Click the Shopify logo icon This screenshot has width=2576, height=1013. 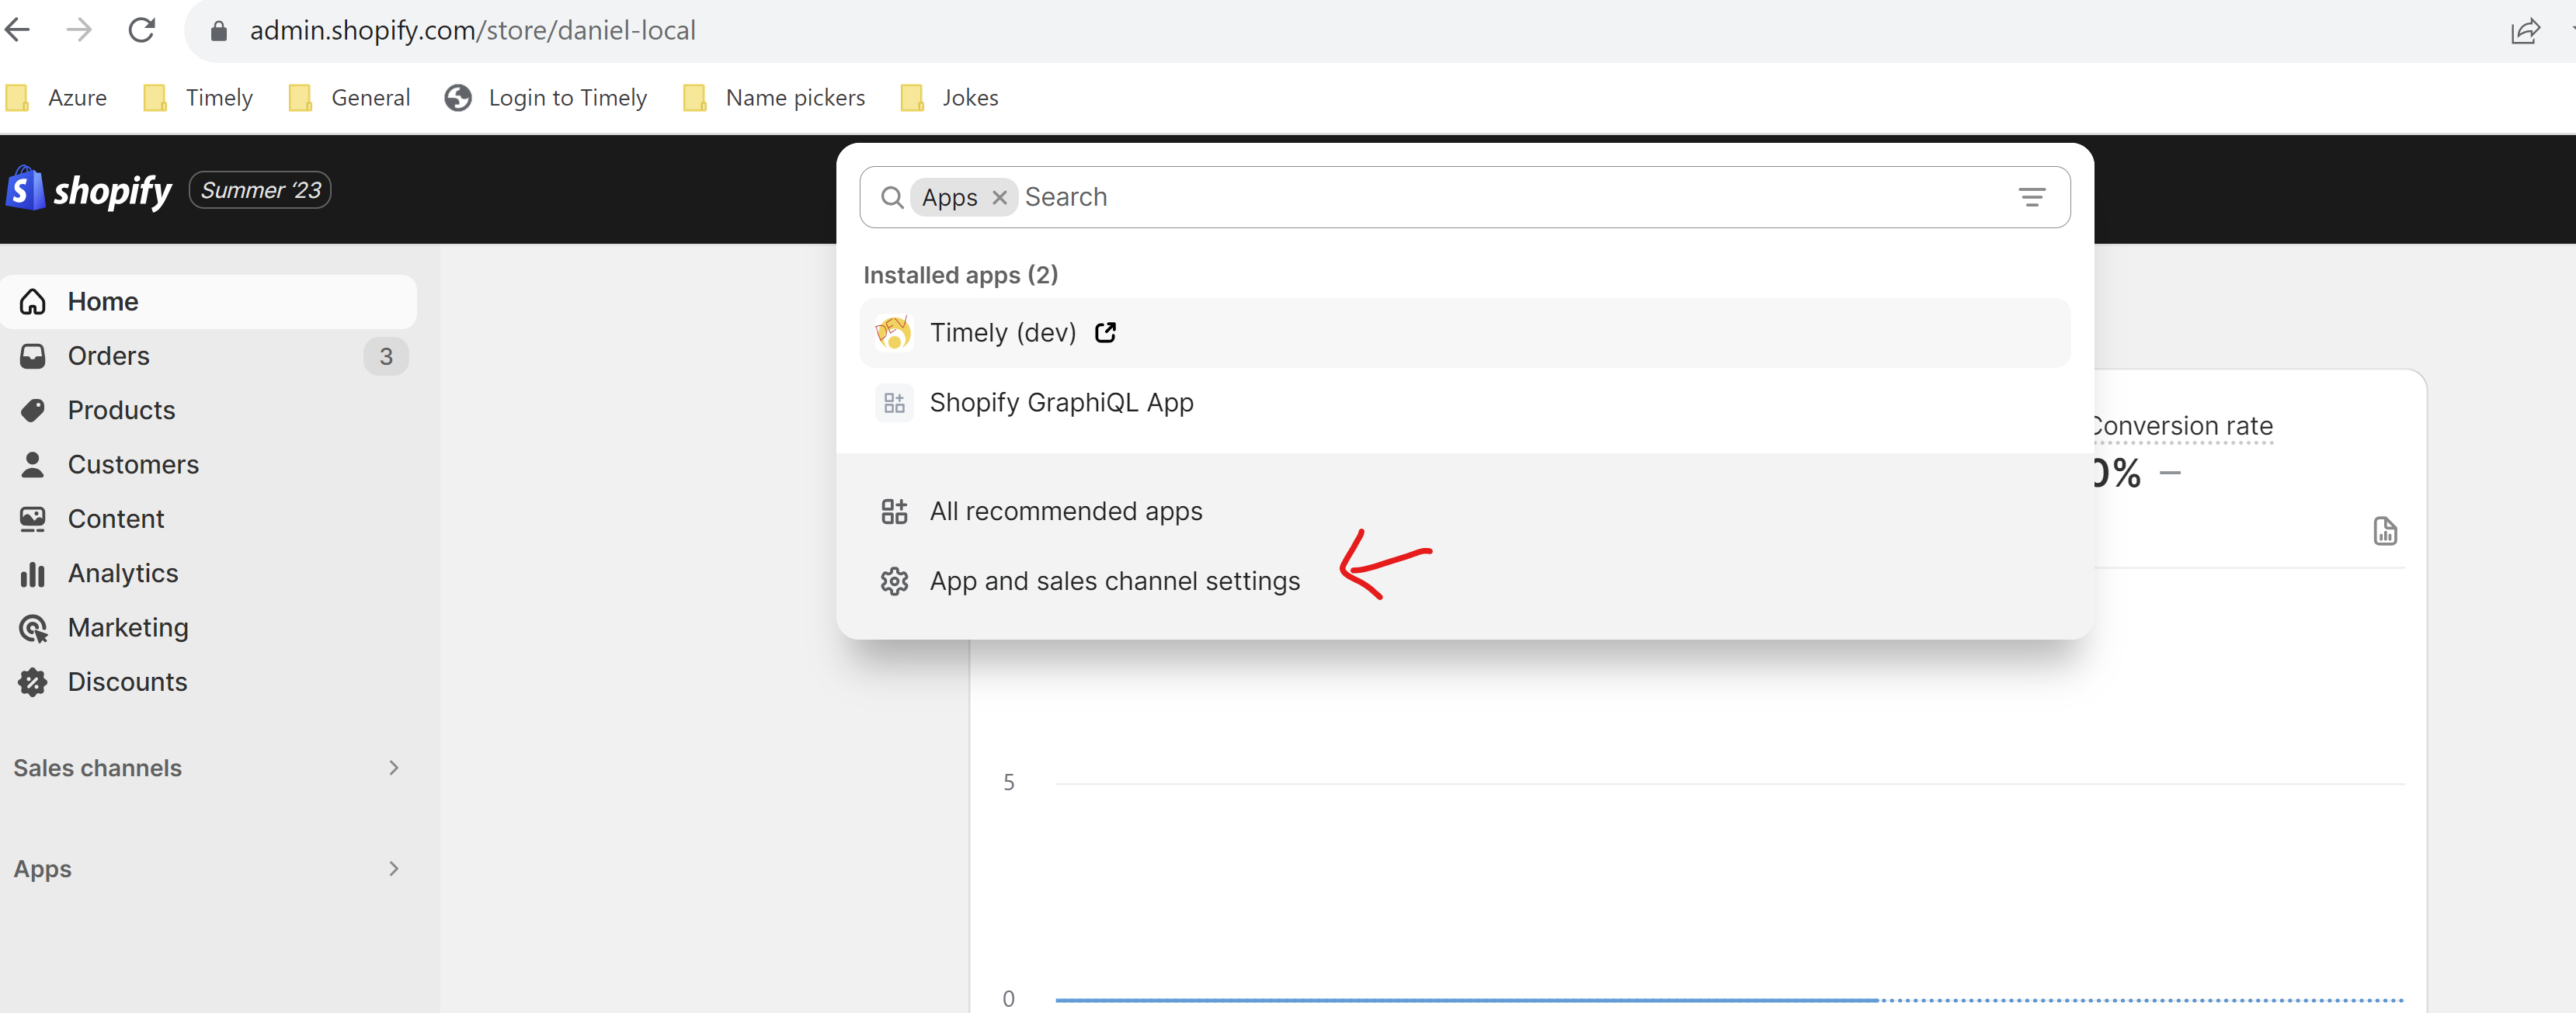[x=25, y=189]
